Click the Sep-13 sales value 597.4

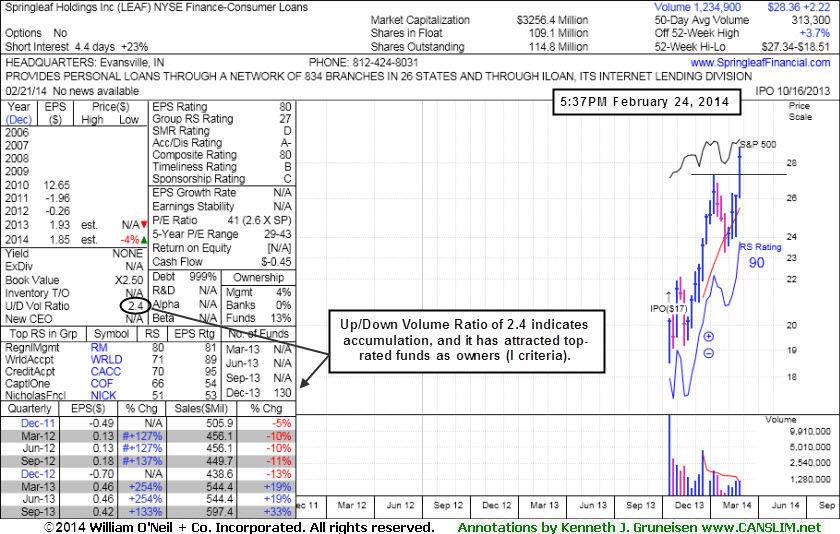[220, 512]
